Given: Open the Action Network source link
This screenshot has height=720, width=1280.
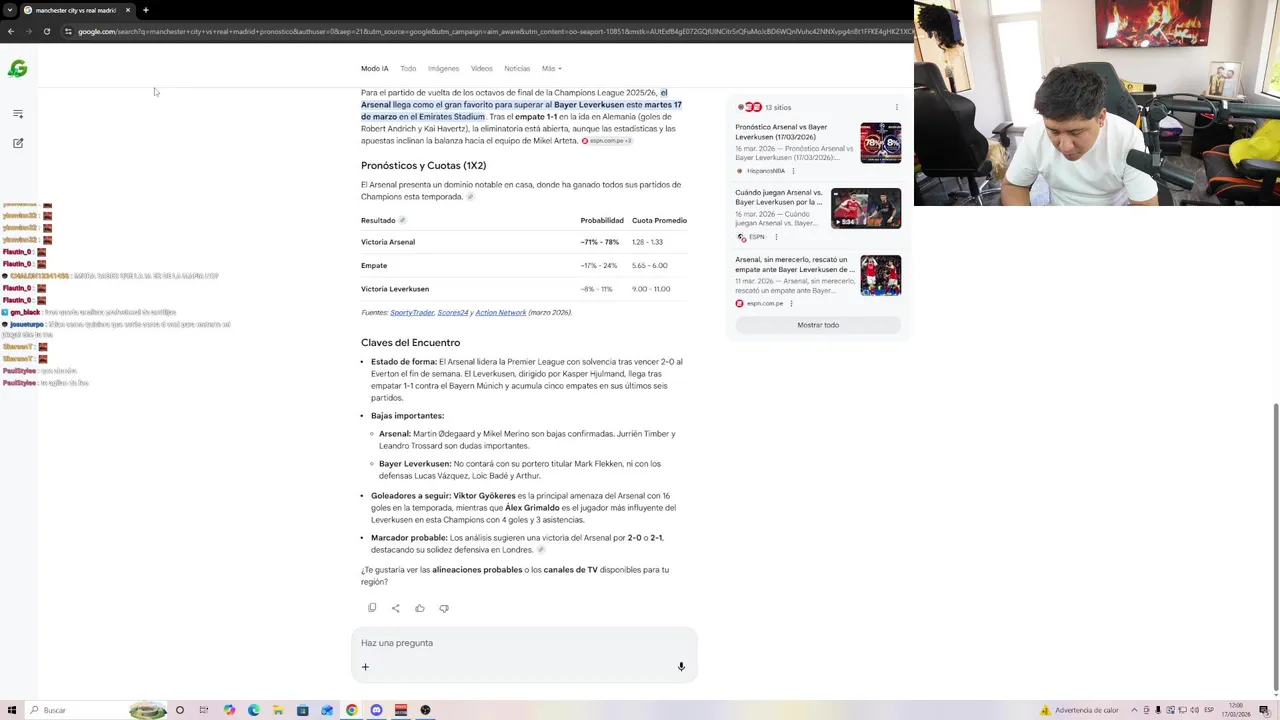Looking at the screenshot, I should [x=501, y=312].
